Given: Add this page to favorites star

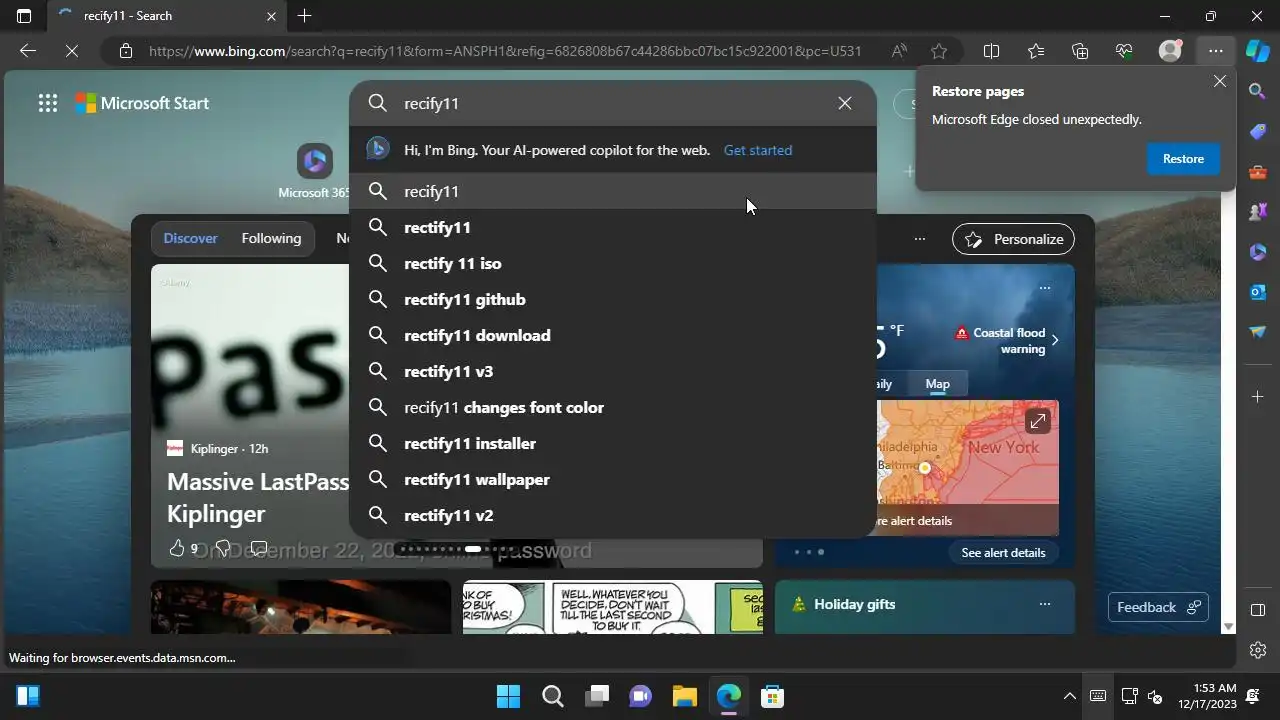Looking at the screenshot, I should 939,51.
